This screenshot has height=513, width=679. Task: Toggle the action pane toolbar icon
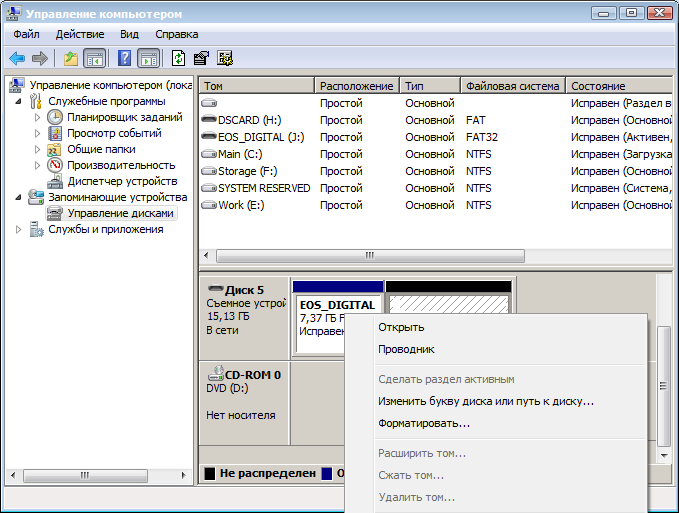click(148, 59)
